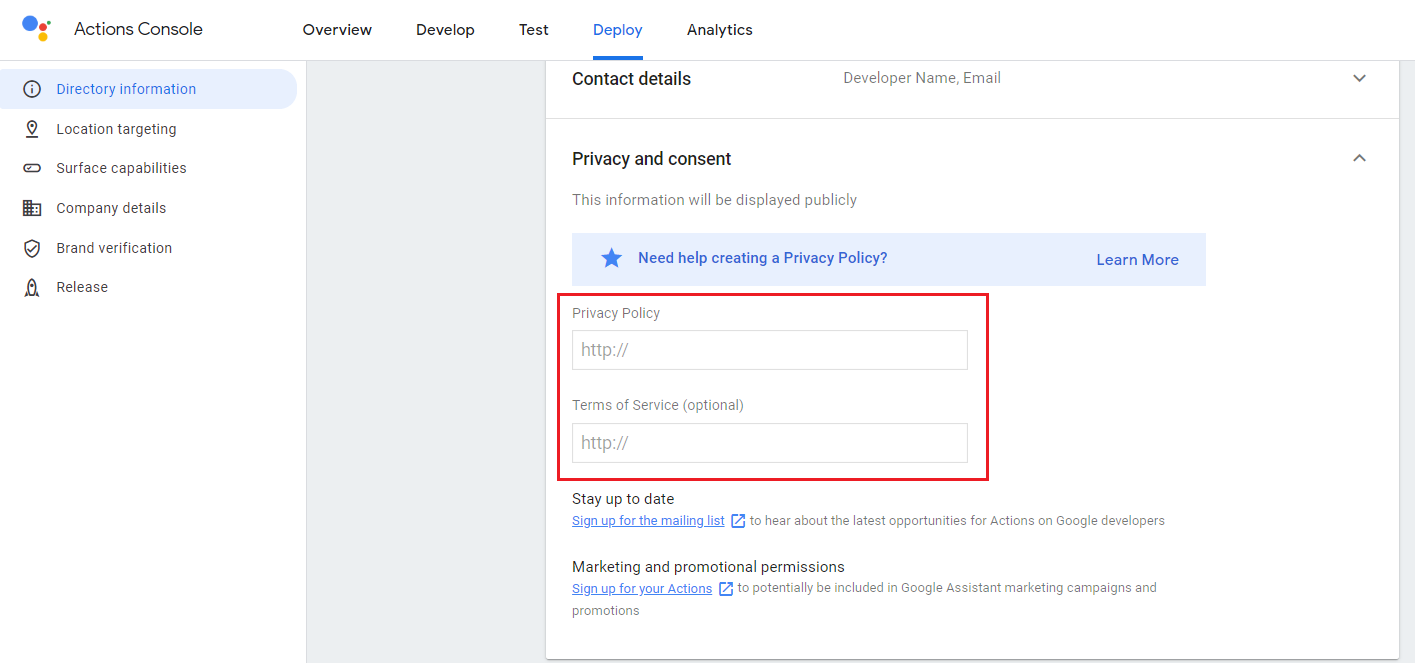Click the Terms of Service URL field
Image resolution: width=1415 pixels, height=663 pixels.
pyautogui.click(x=769, y=443)
